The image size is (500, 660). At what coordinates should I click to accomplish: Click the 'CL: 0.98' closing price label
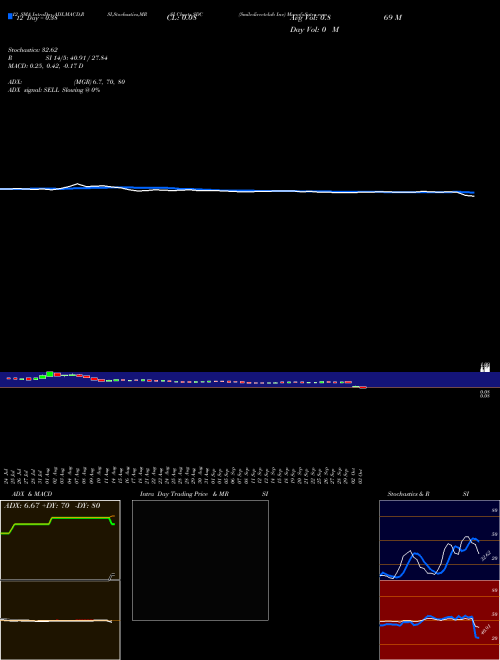[181, 18]
